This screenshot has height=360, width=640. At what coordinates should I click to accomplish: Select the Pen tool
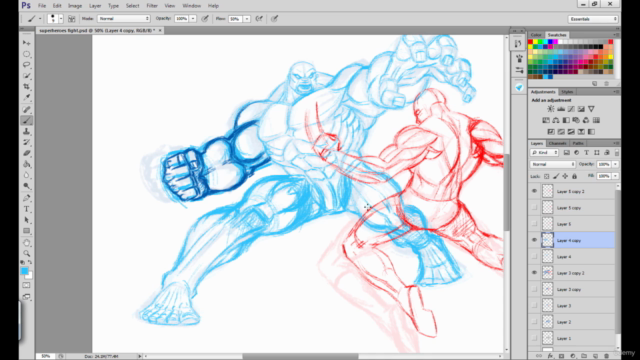point(27,198)
